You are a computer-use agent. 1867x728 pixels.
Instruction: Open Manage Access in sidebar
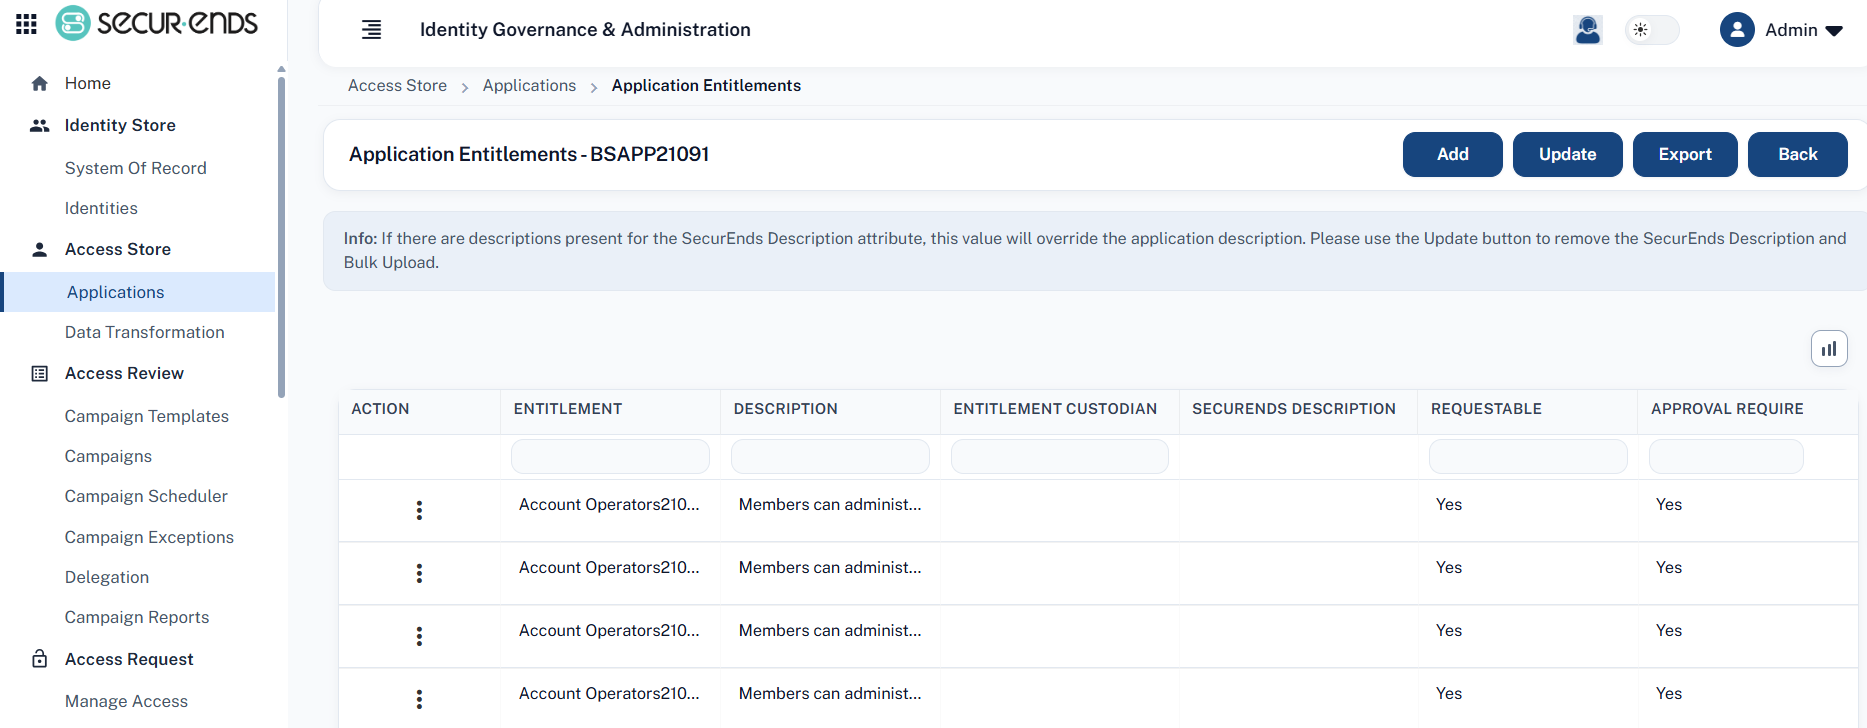pos(126,701)
